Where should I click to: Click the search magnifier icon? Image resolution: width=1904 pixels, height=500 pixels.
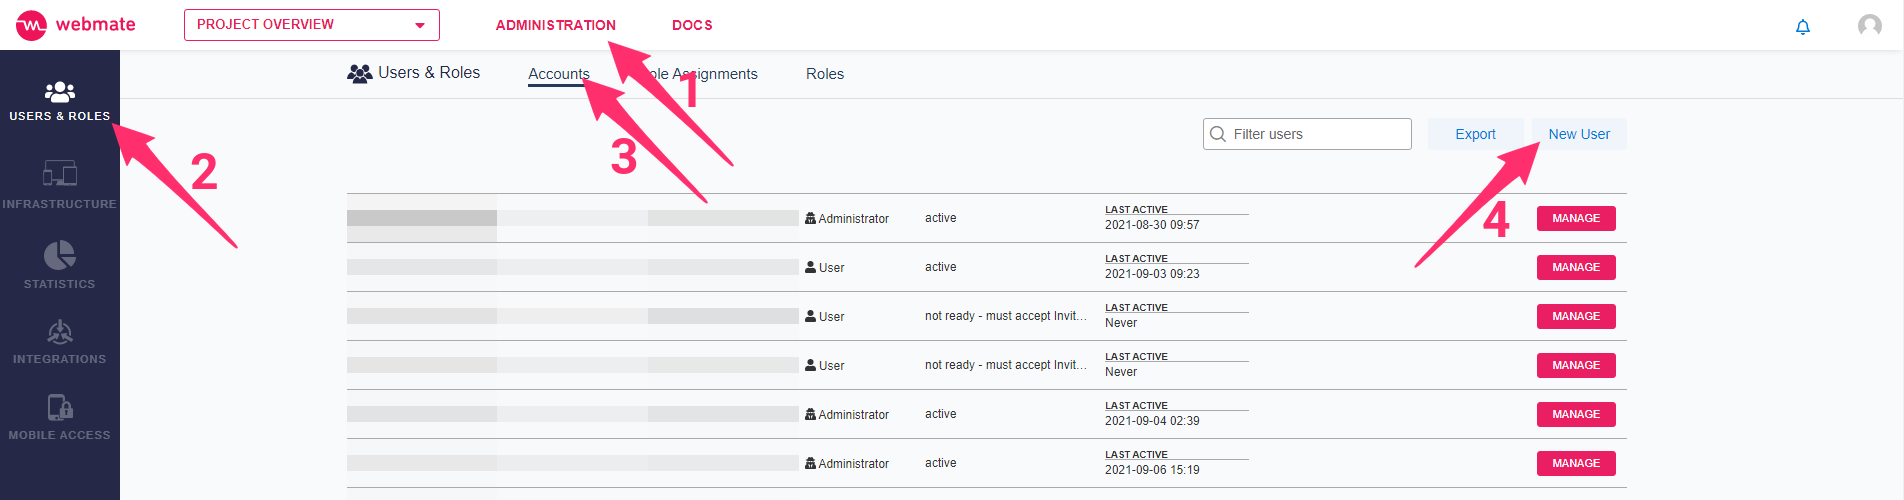coord(1218,134)
